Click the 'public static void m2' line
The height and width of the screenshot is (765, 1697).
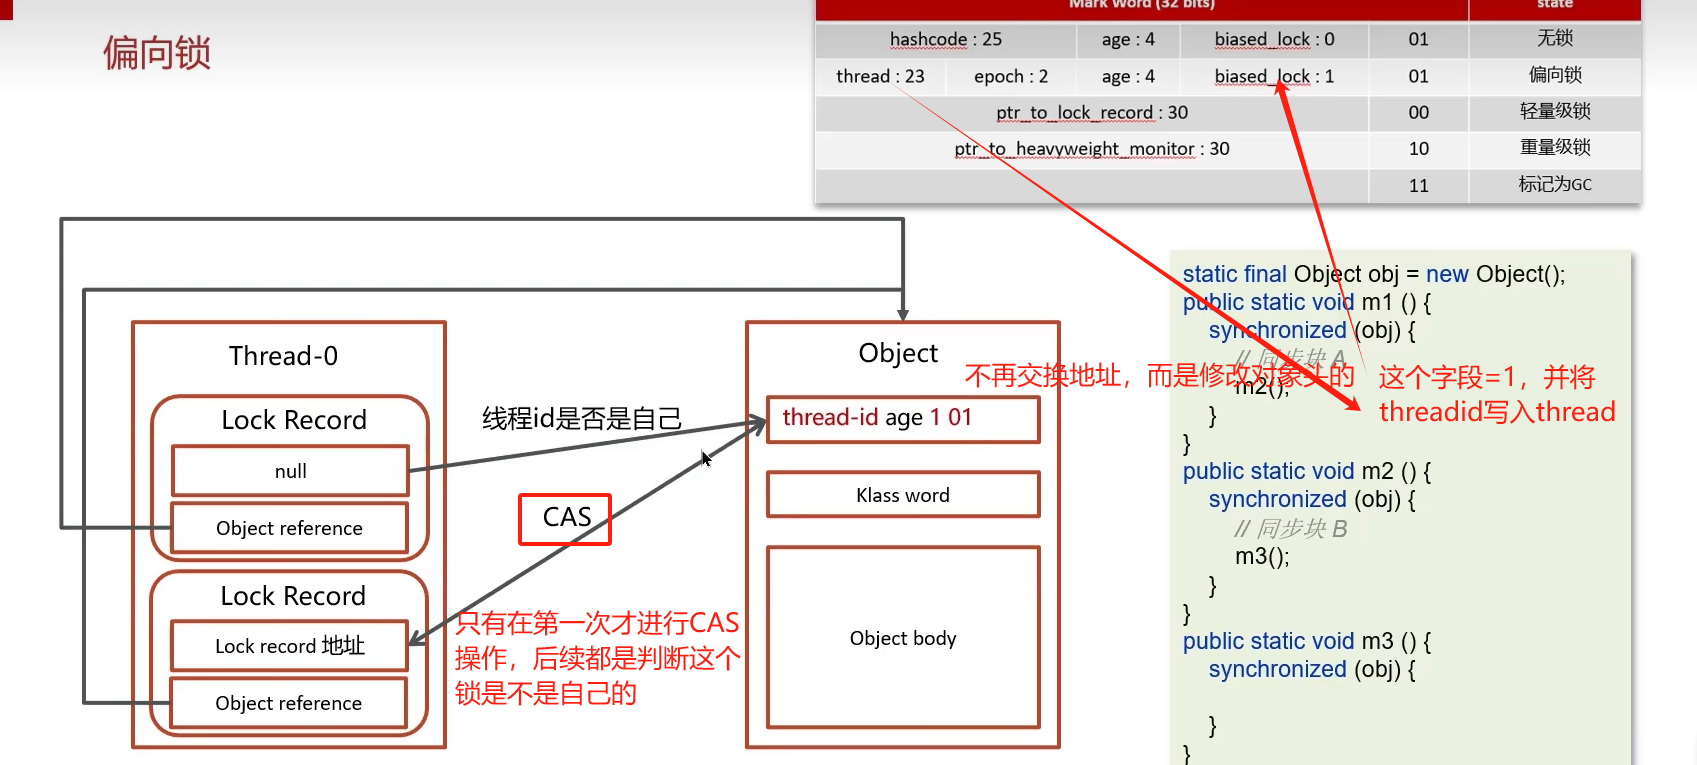1307,471
